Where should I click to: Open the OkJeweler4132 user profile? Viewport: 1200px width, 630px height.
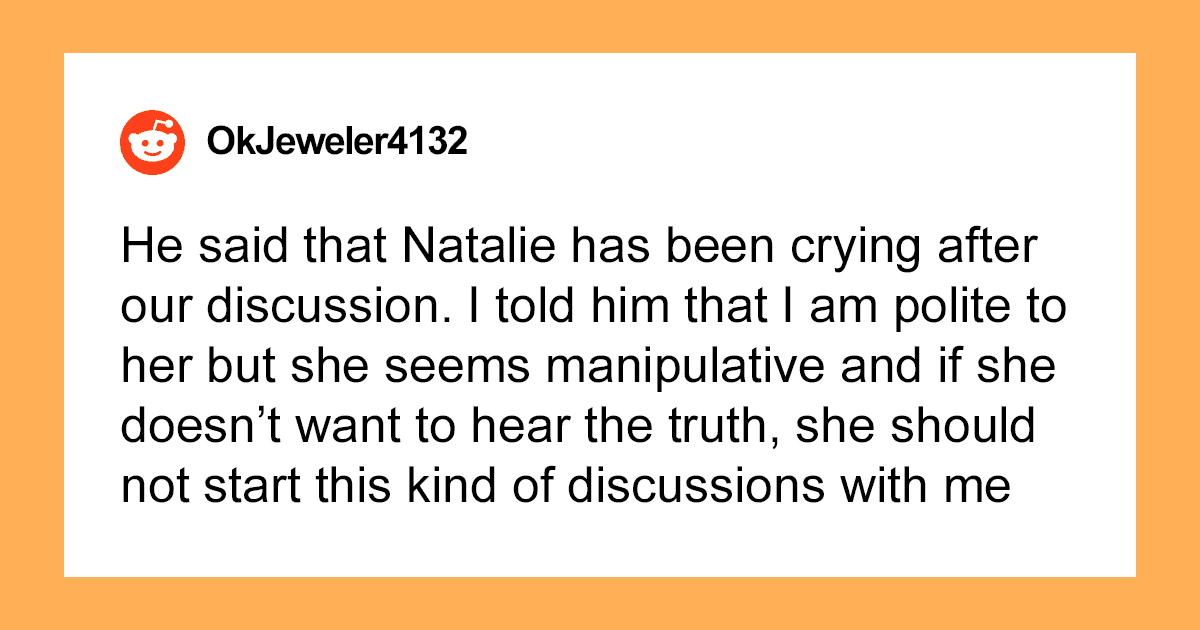pyautogui.click(x=337, y=143)
